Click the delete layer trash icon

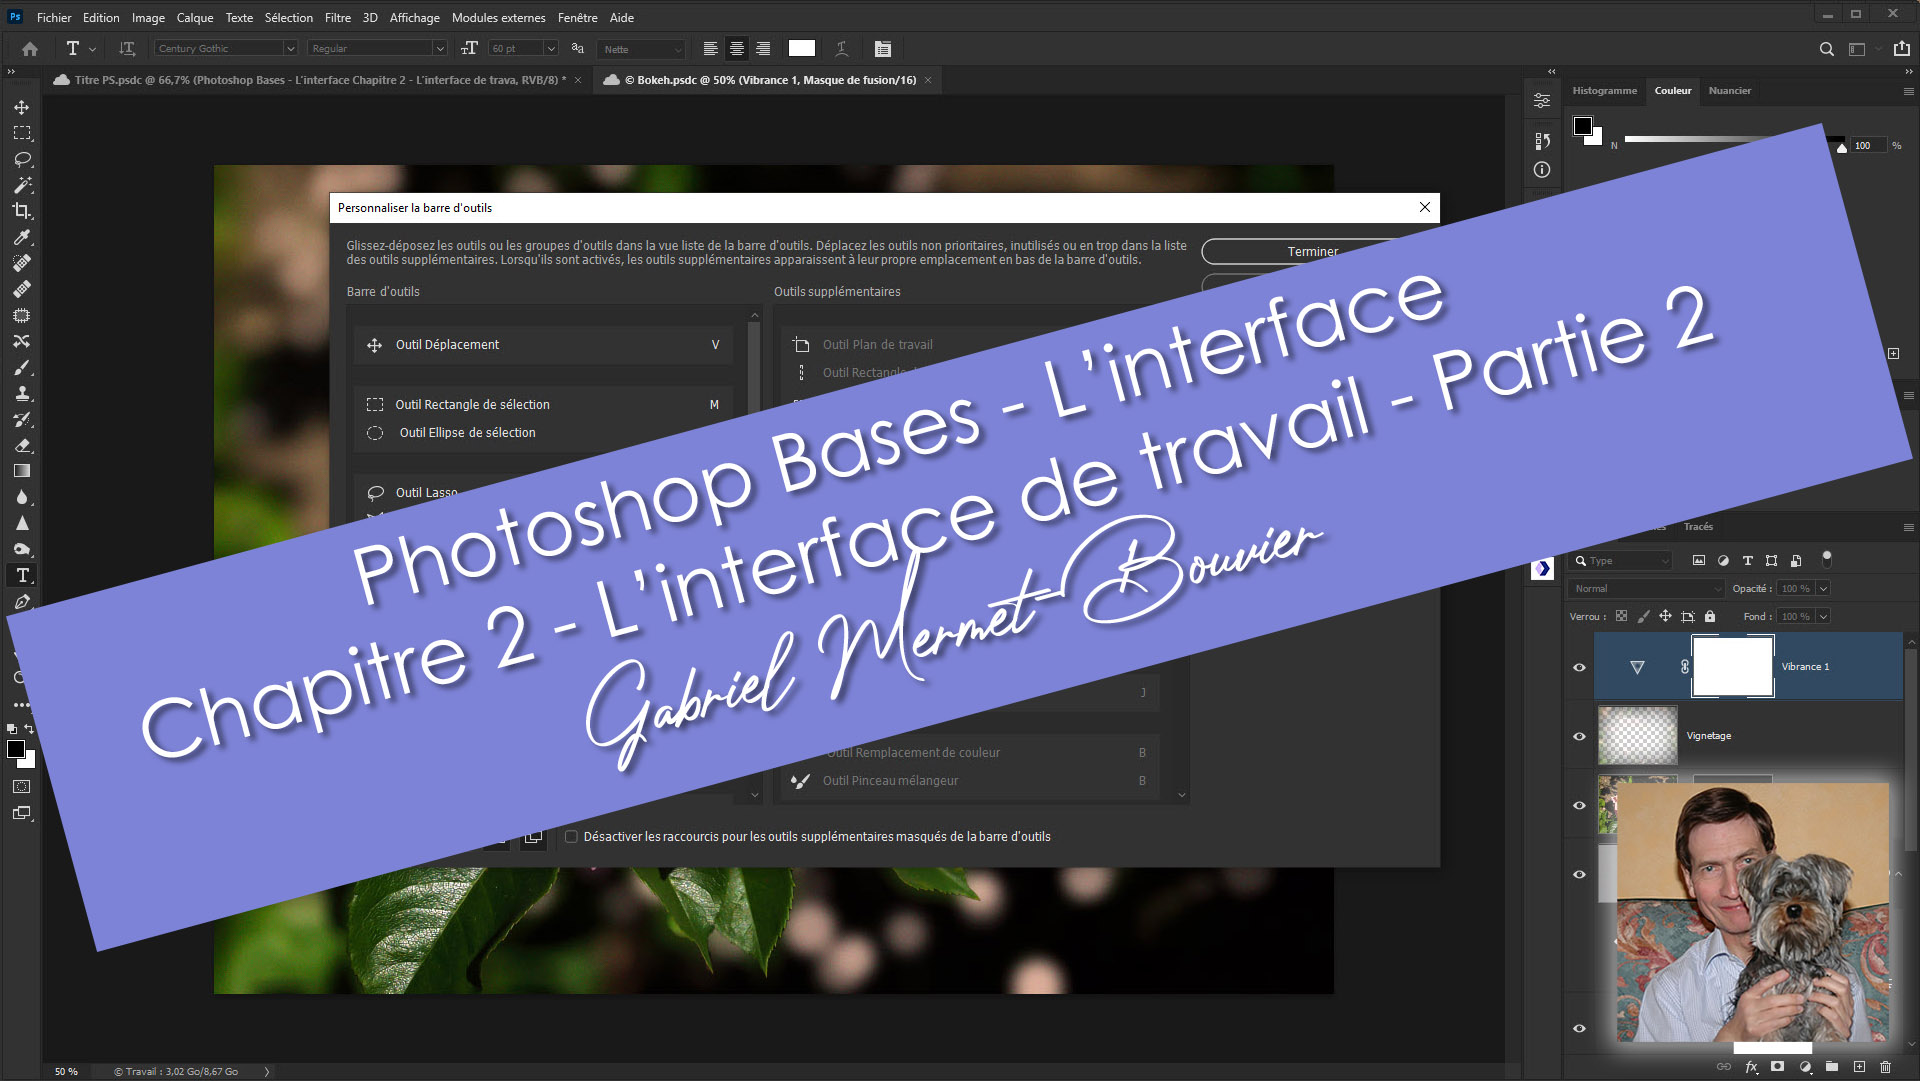point(1886,1067)
